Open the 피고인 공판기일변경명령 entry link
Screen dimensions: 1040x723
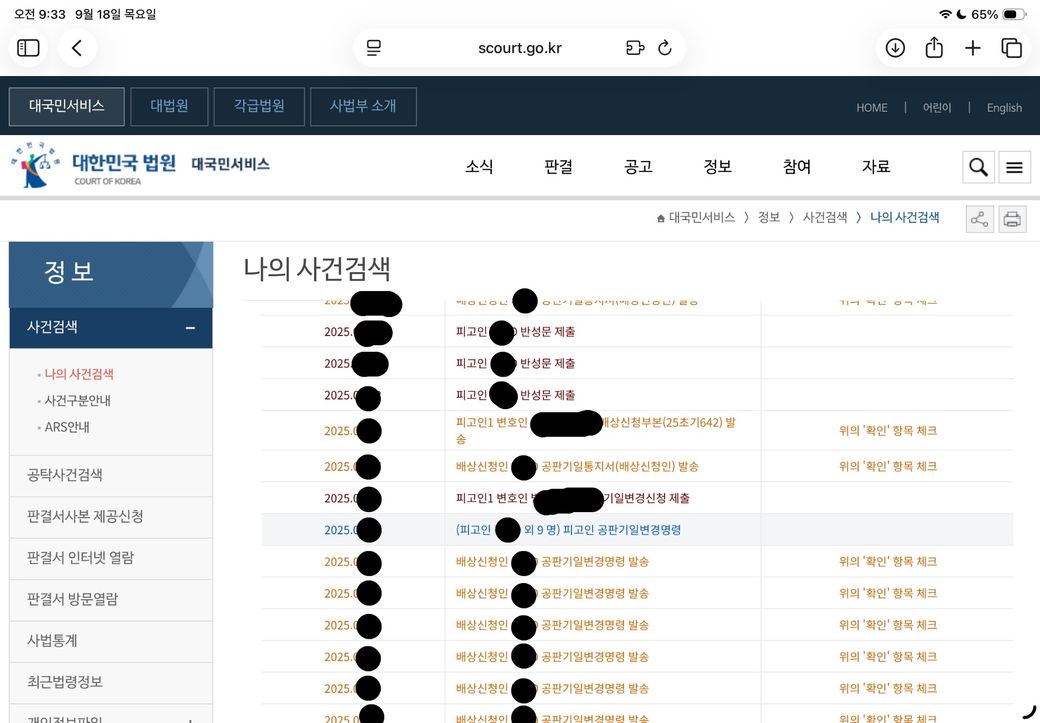(x=621, y=530)
